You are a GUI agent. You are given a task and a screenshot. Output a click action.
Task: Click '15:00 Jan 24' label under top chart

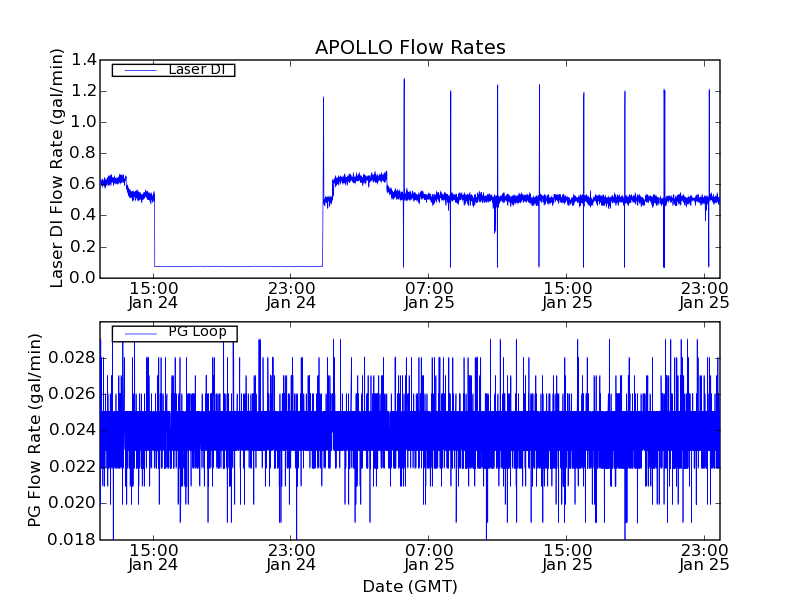point(153,296)
